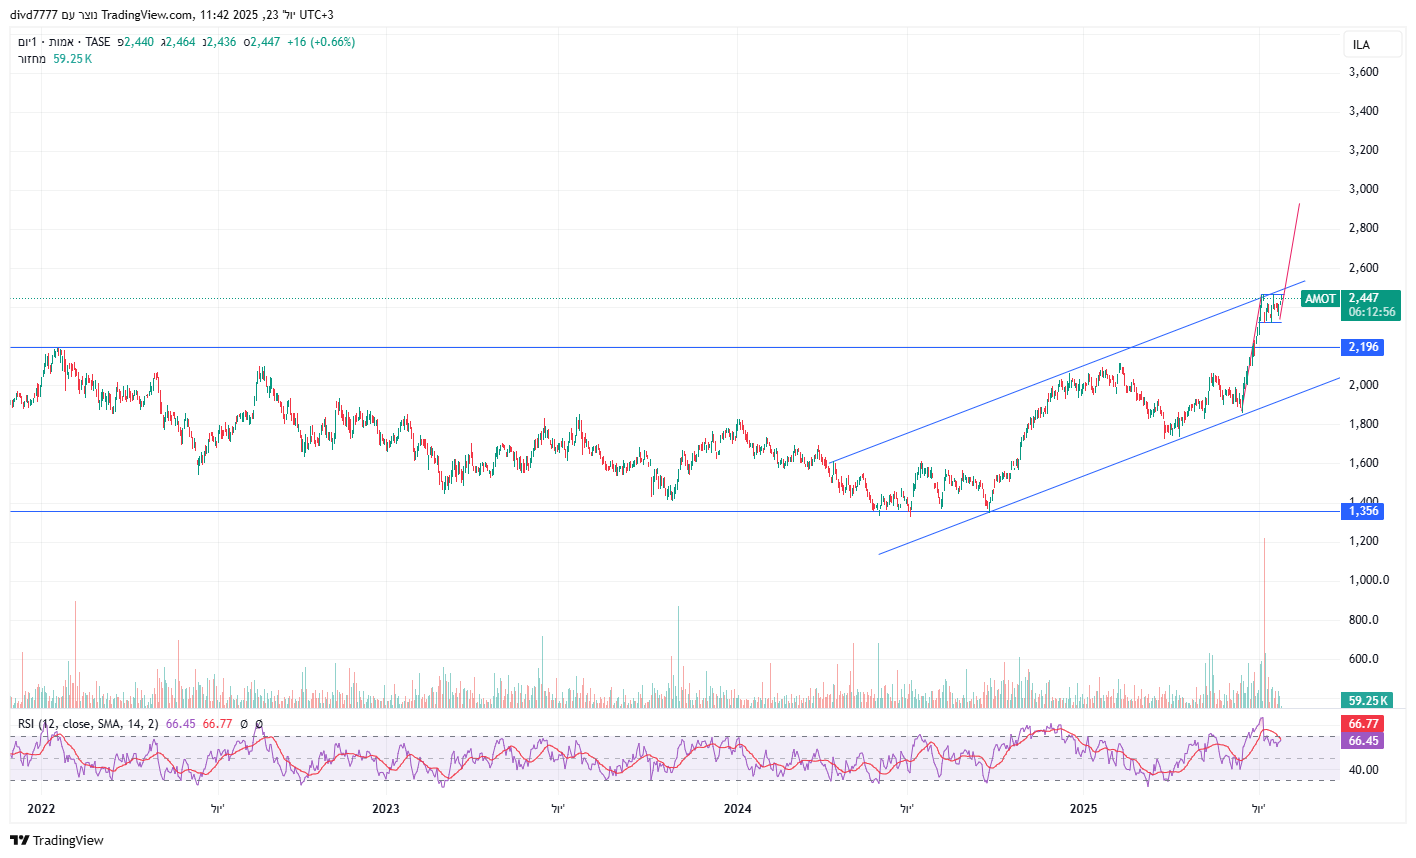
Task: Click the 1,200 price scale value
Action: coord(1363,541)
